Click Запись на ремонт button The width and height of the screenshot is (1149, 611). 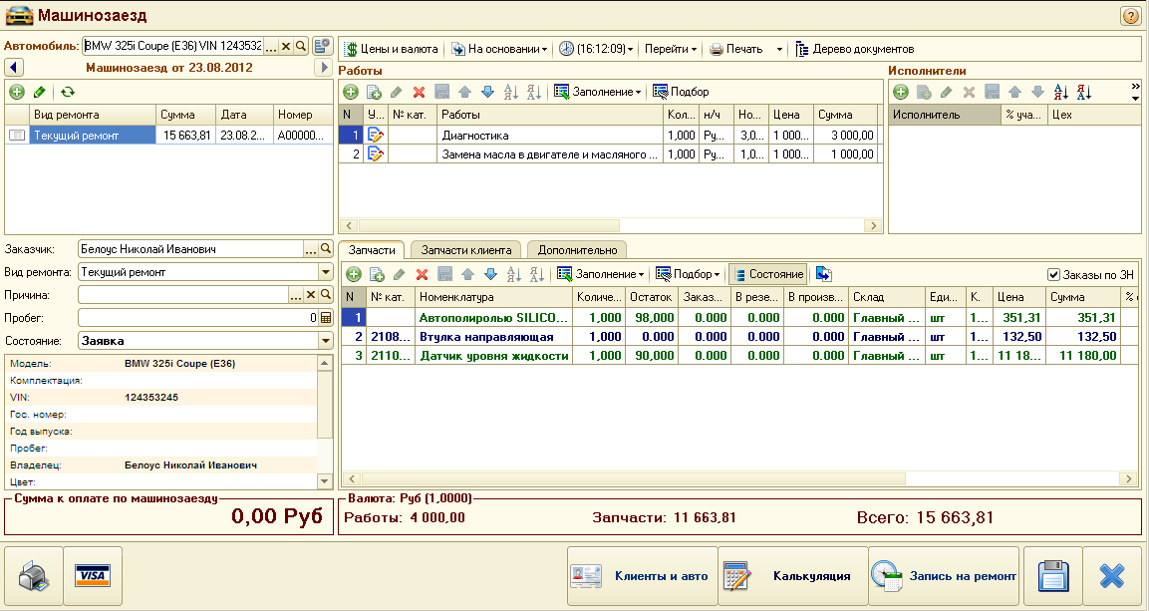(x=944, y=576)
